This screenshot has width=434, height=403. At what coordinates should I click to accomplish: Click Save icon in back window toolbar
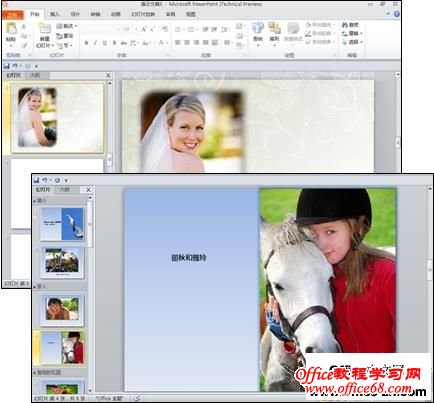pos(6,66)
